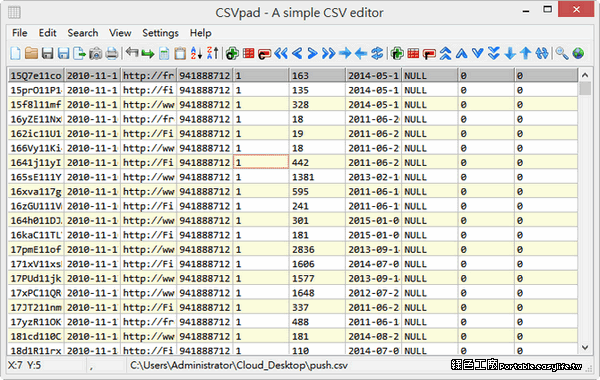
Task: Select the cell containing 2836
Action: tap(317, 250)
